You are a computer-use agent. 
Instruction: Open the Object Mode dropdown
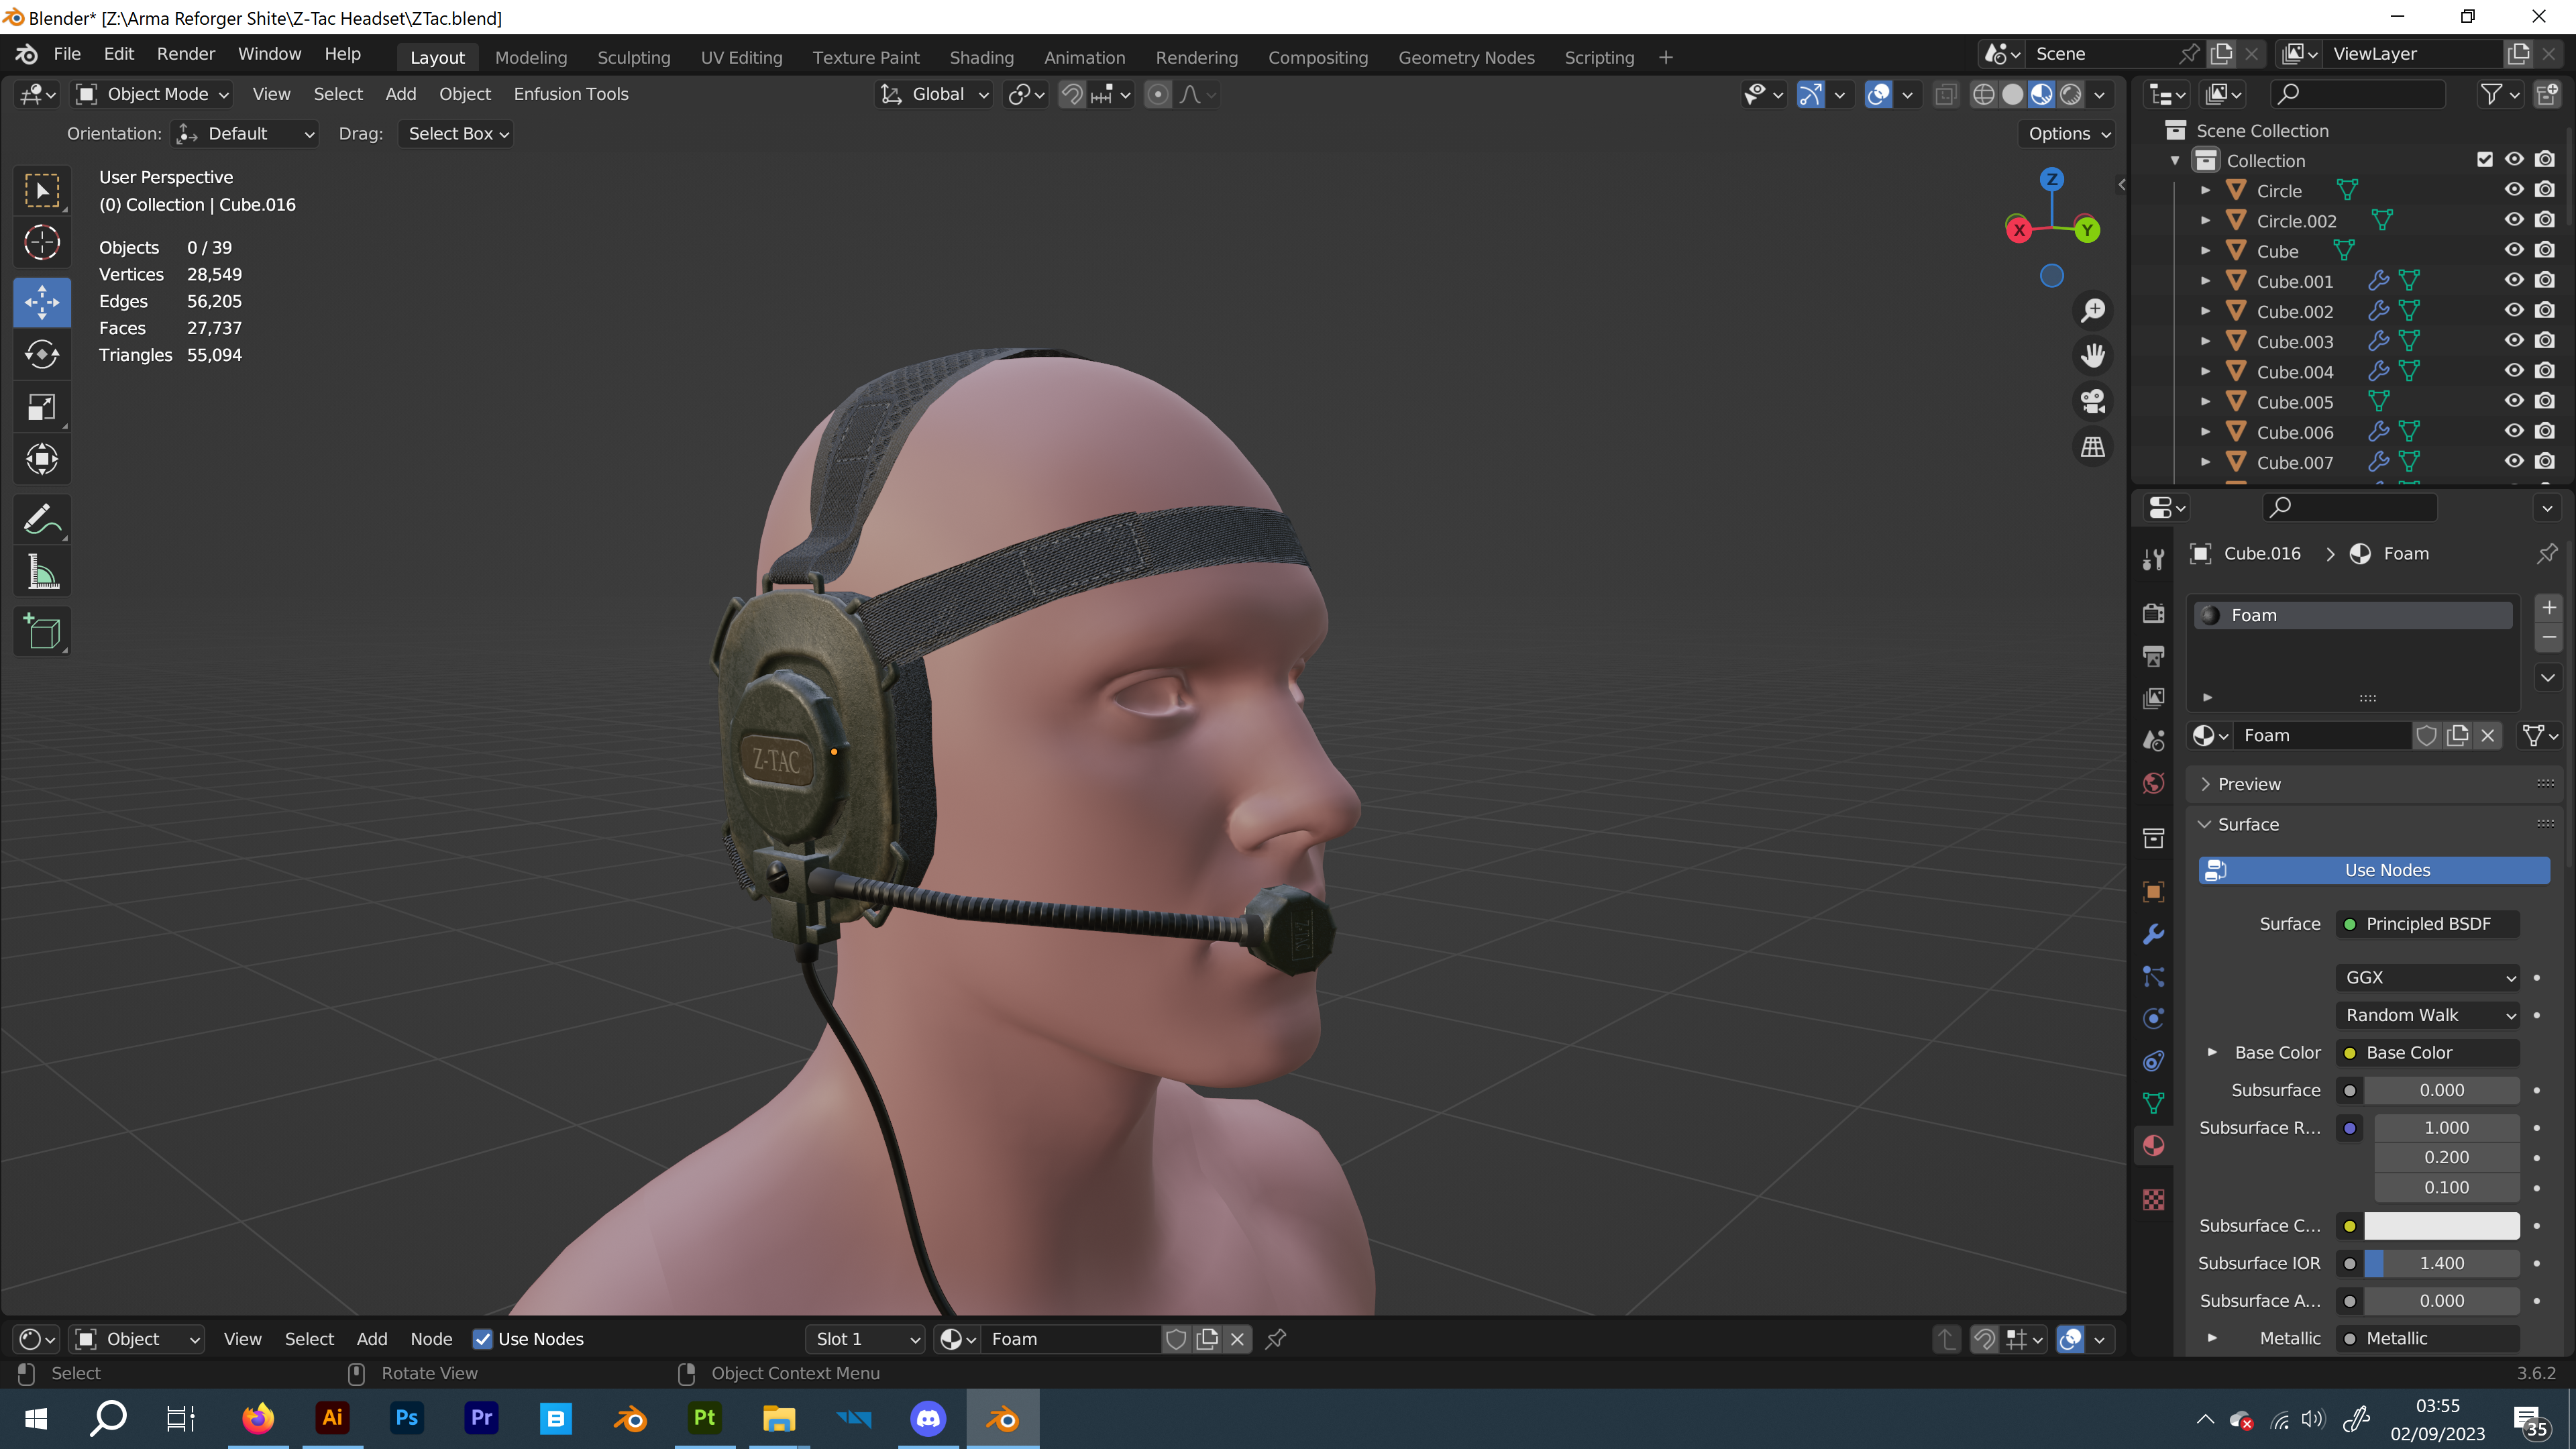(154, 94)
